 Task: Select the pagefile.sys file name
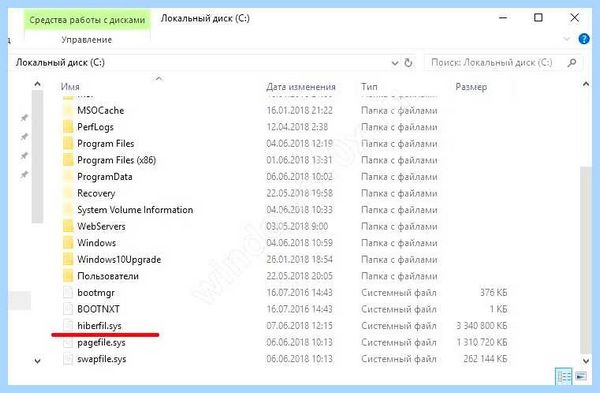click(101, 342)
